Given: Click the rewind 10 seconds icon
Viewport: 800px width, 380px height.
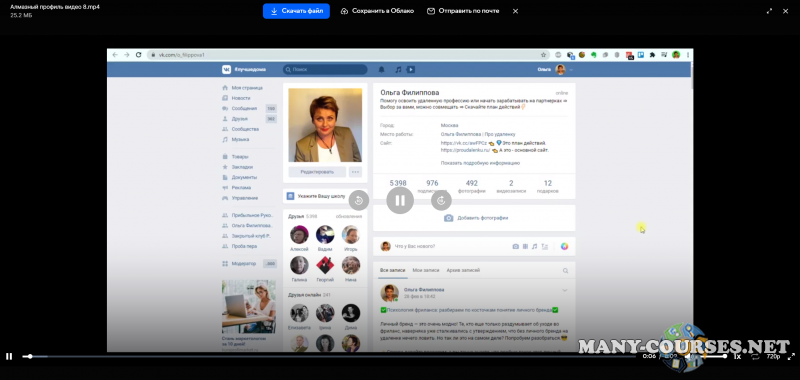Looking at the screenshot, I should (x=359, y=200).
